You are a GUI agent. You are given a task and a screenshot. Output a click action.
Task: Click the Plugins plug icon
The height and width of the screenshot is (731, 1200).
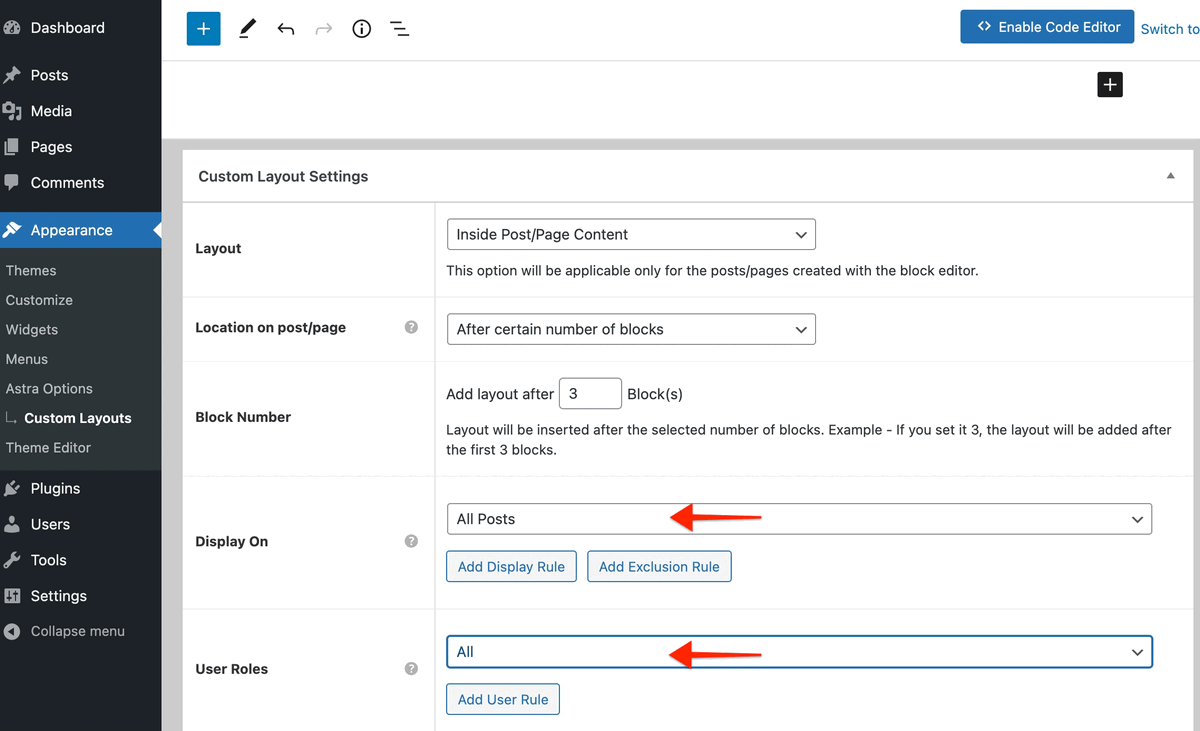12,488
